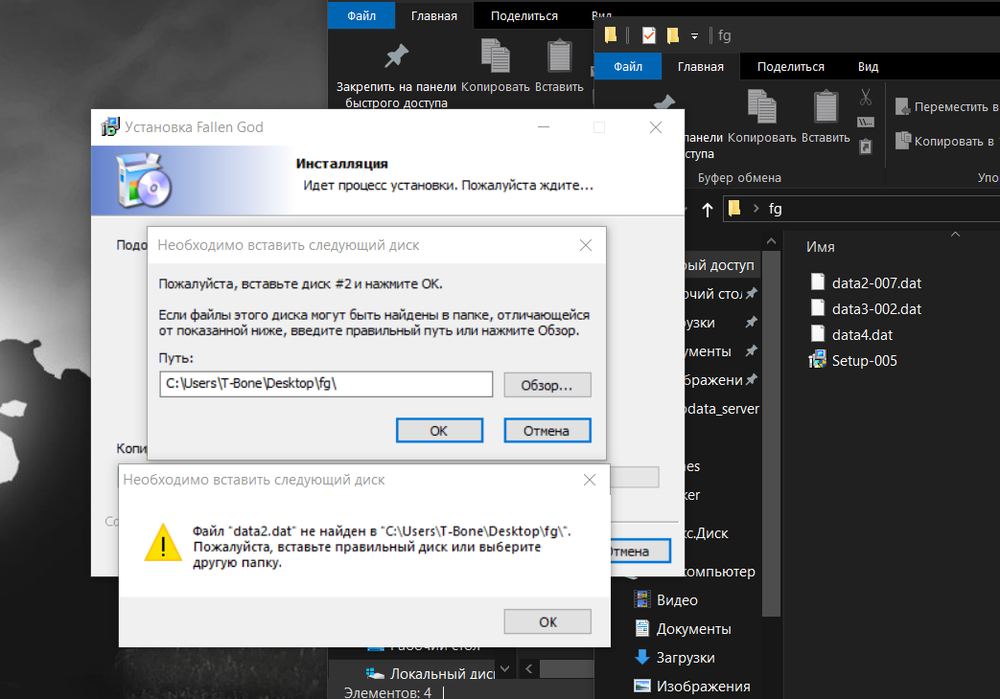This screenshot has height=699, width=1000.
Task: Click Копировать в button in fg ribbon
Action: coord(944,140)
